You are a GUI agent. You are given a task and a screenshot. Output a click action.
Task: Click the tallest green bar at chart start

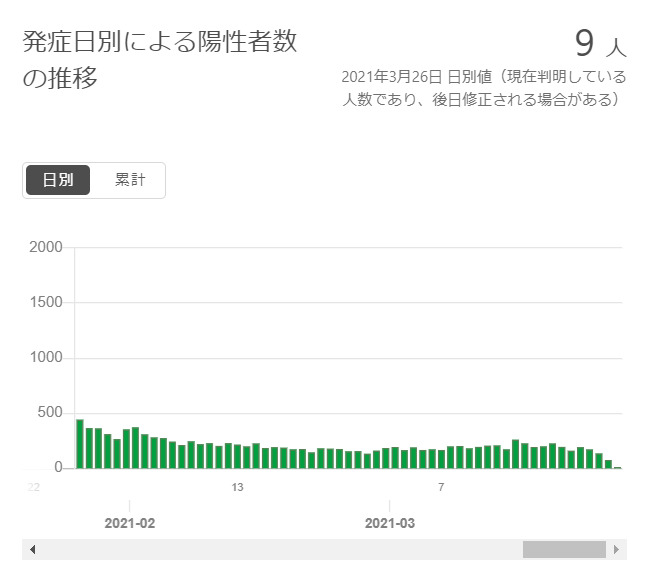coord(80,444)
